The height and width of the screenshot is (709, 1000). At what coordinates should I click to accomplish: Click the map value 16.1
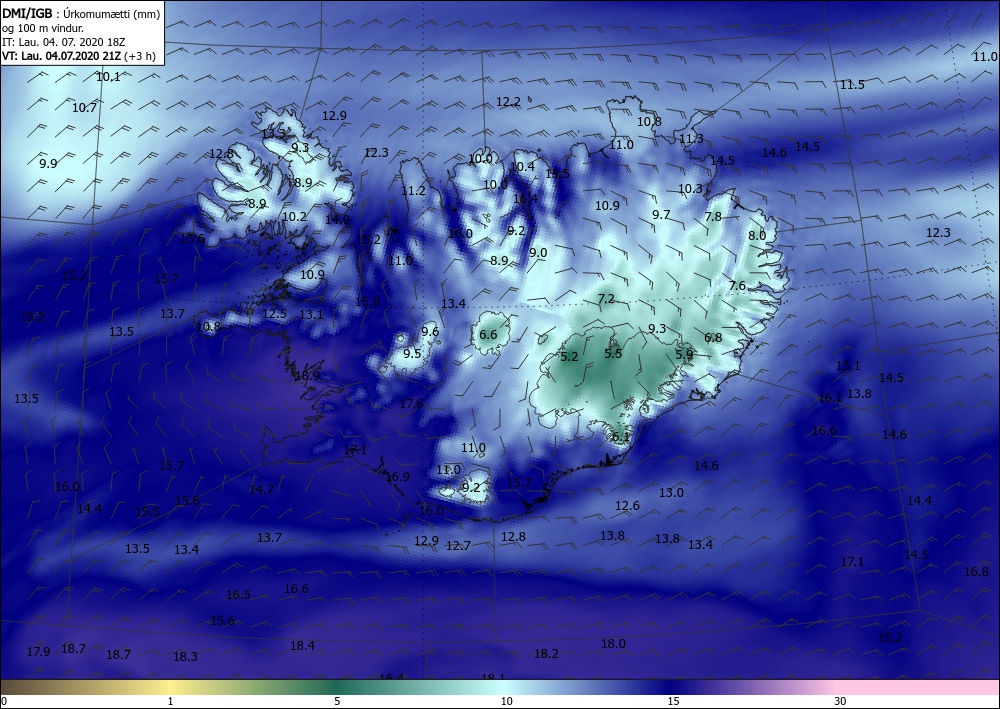[830, 398]
